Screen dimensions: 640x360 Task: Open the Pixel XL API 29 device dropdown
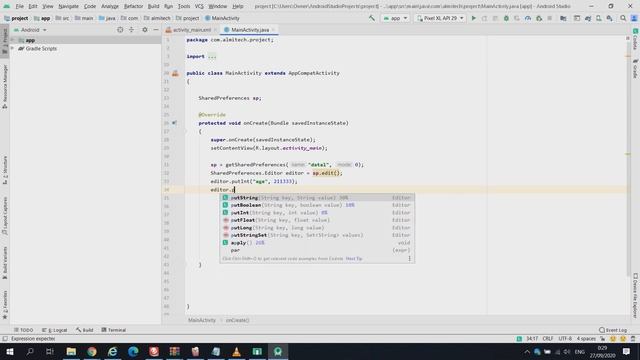[440, 18]
